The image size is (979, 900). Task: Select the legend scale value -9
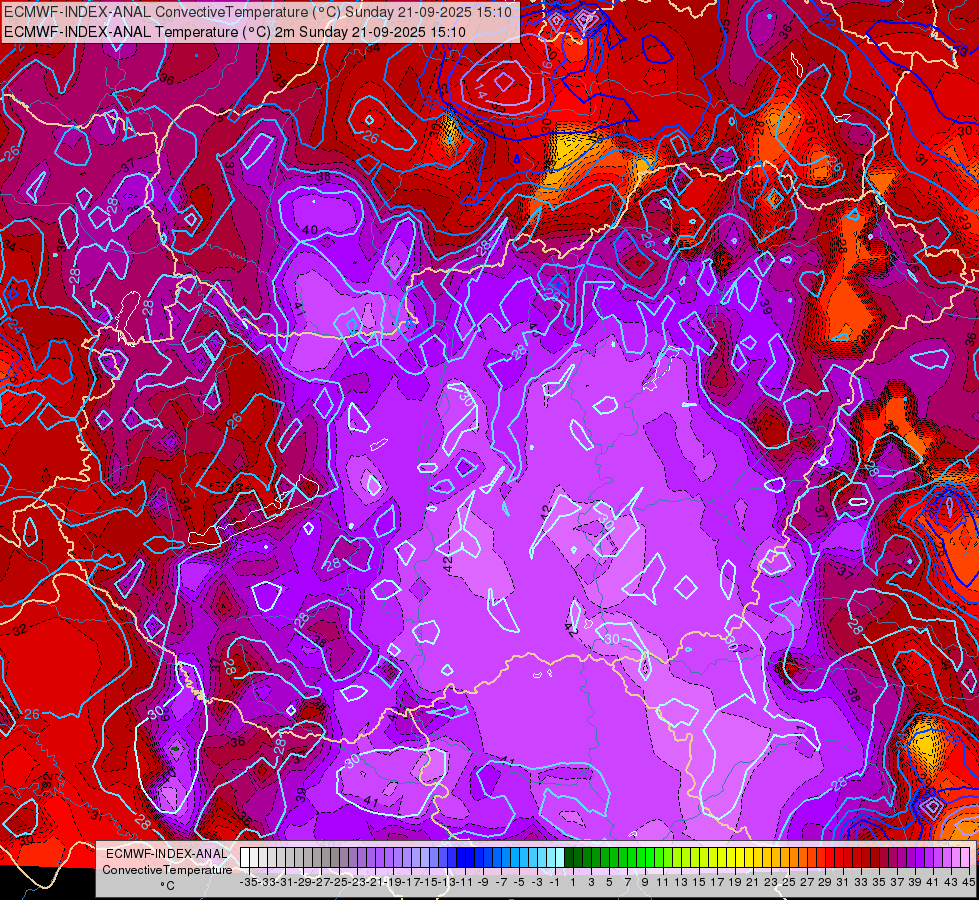click(x=483, y=883)
